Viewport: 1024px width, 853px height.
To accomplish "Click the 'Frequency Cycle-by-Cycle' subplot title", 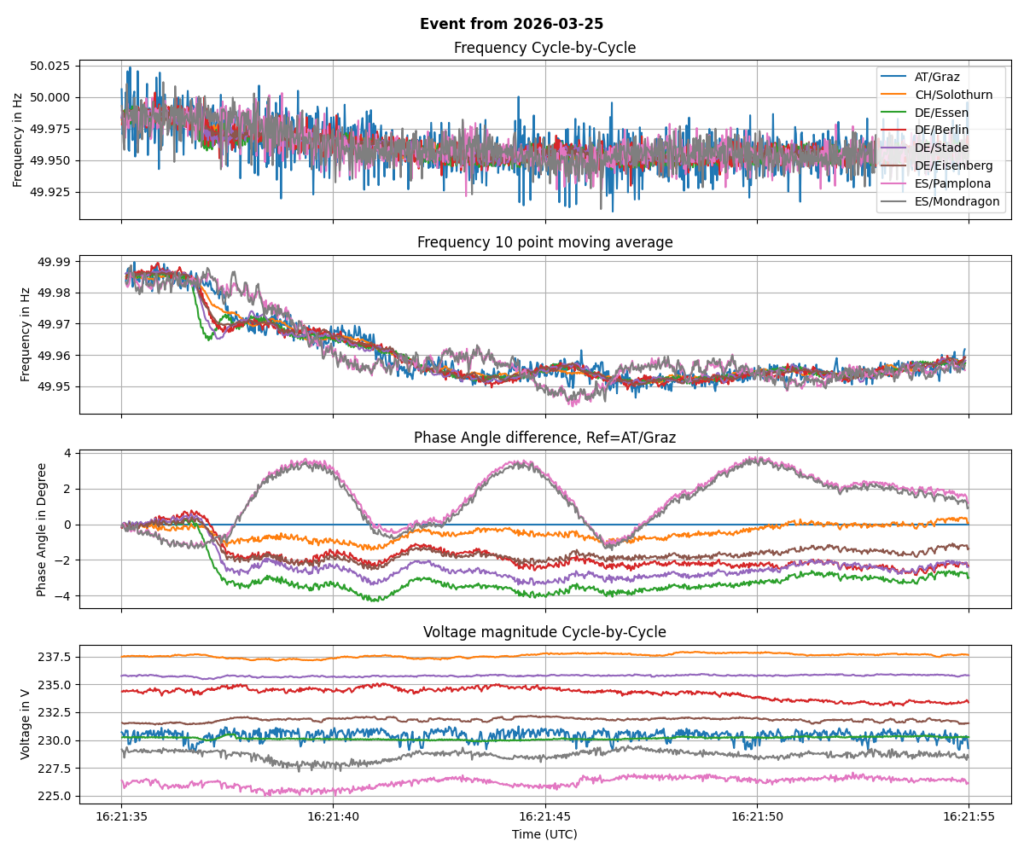I will (x=545, y=48).
